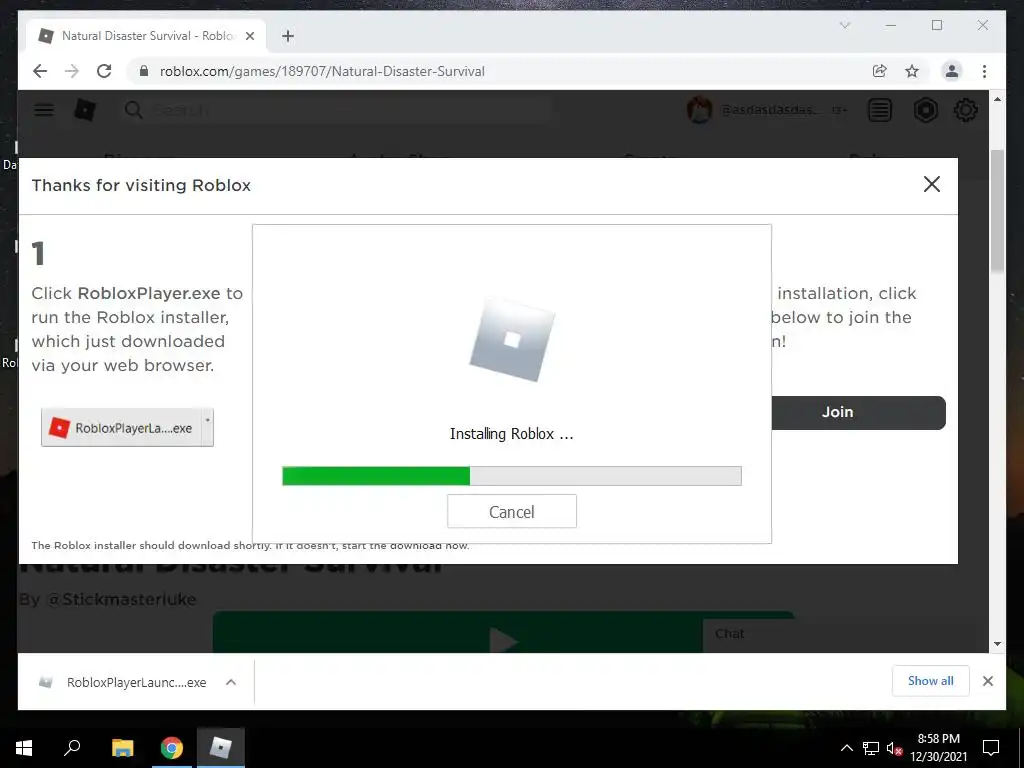Click the Roblox logo home icon
The image size is (1024, 768).
click(85, 110)
